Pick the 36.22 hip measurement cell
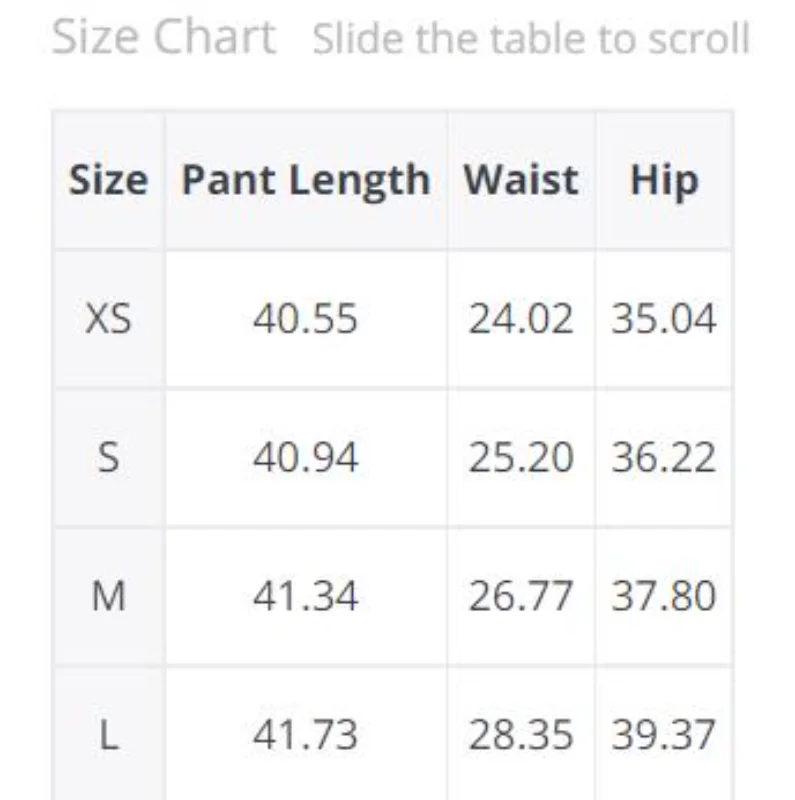Viewport: 795px width, 800px height. point(664,458)
